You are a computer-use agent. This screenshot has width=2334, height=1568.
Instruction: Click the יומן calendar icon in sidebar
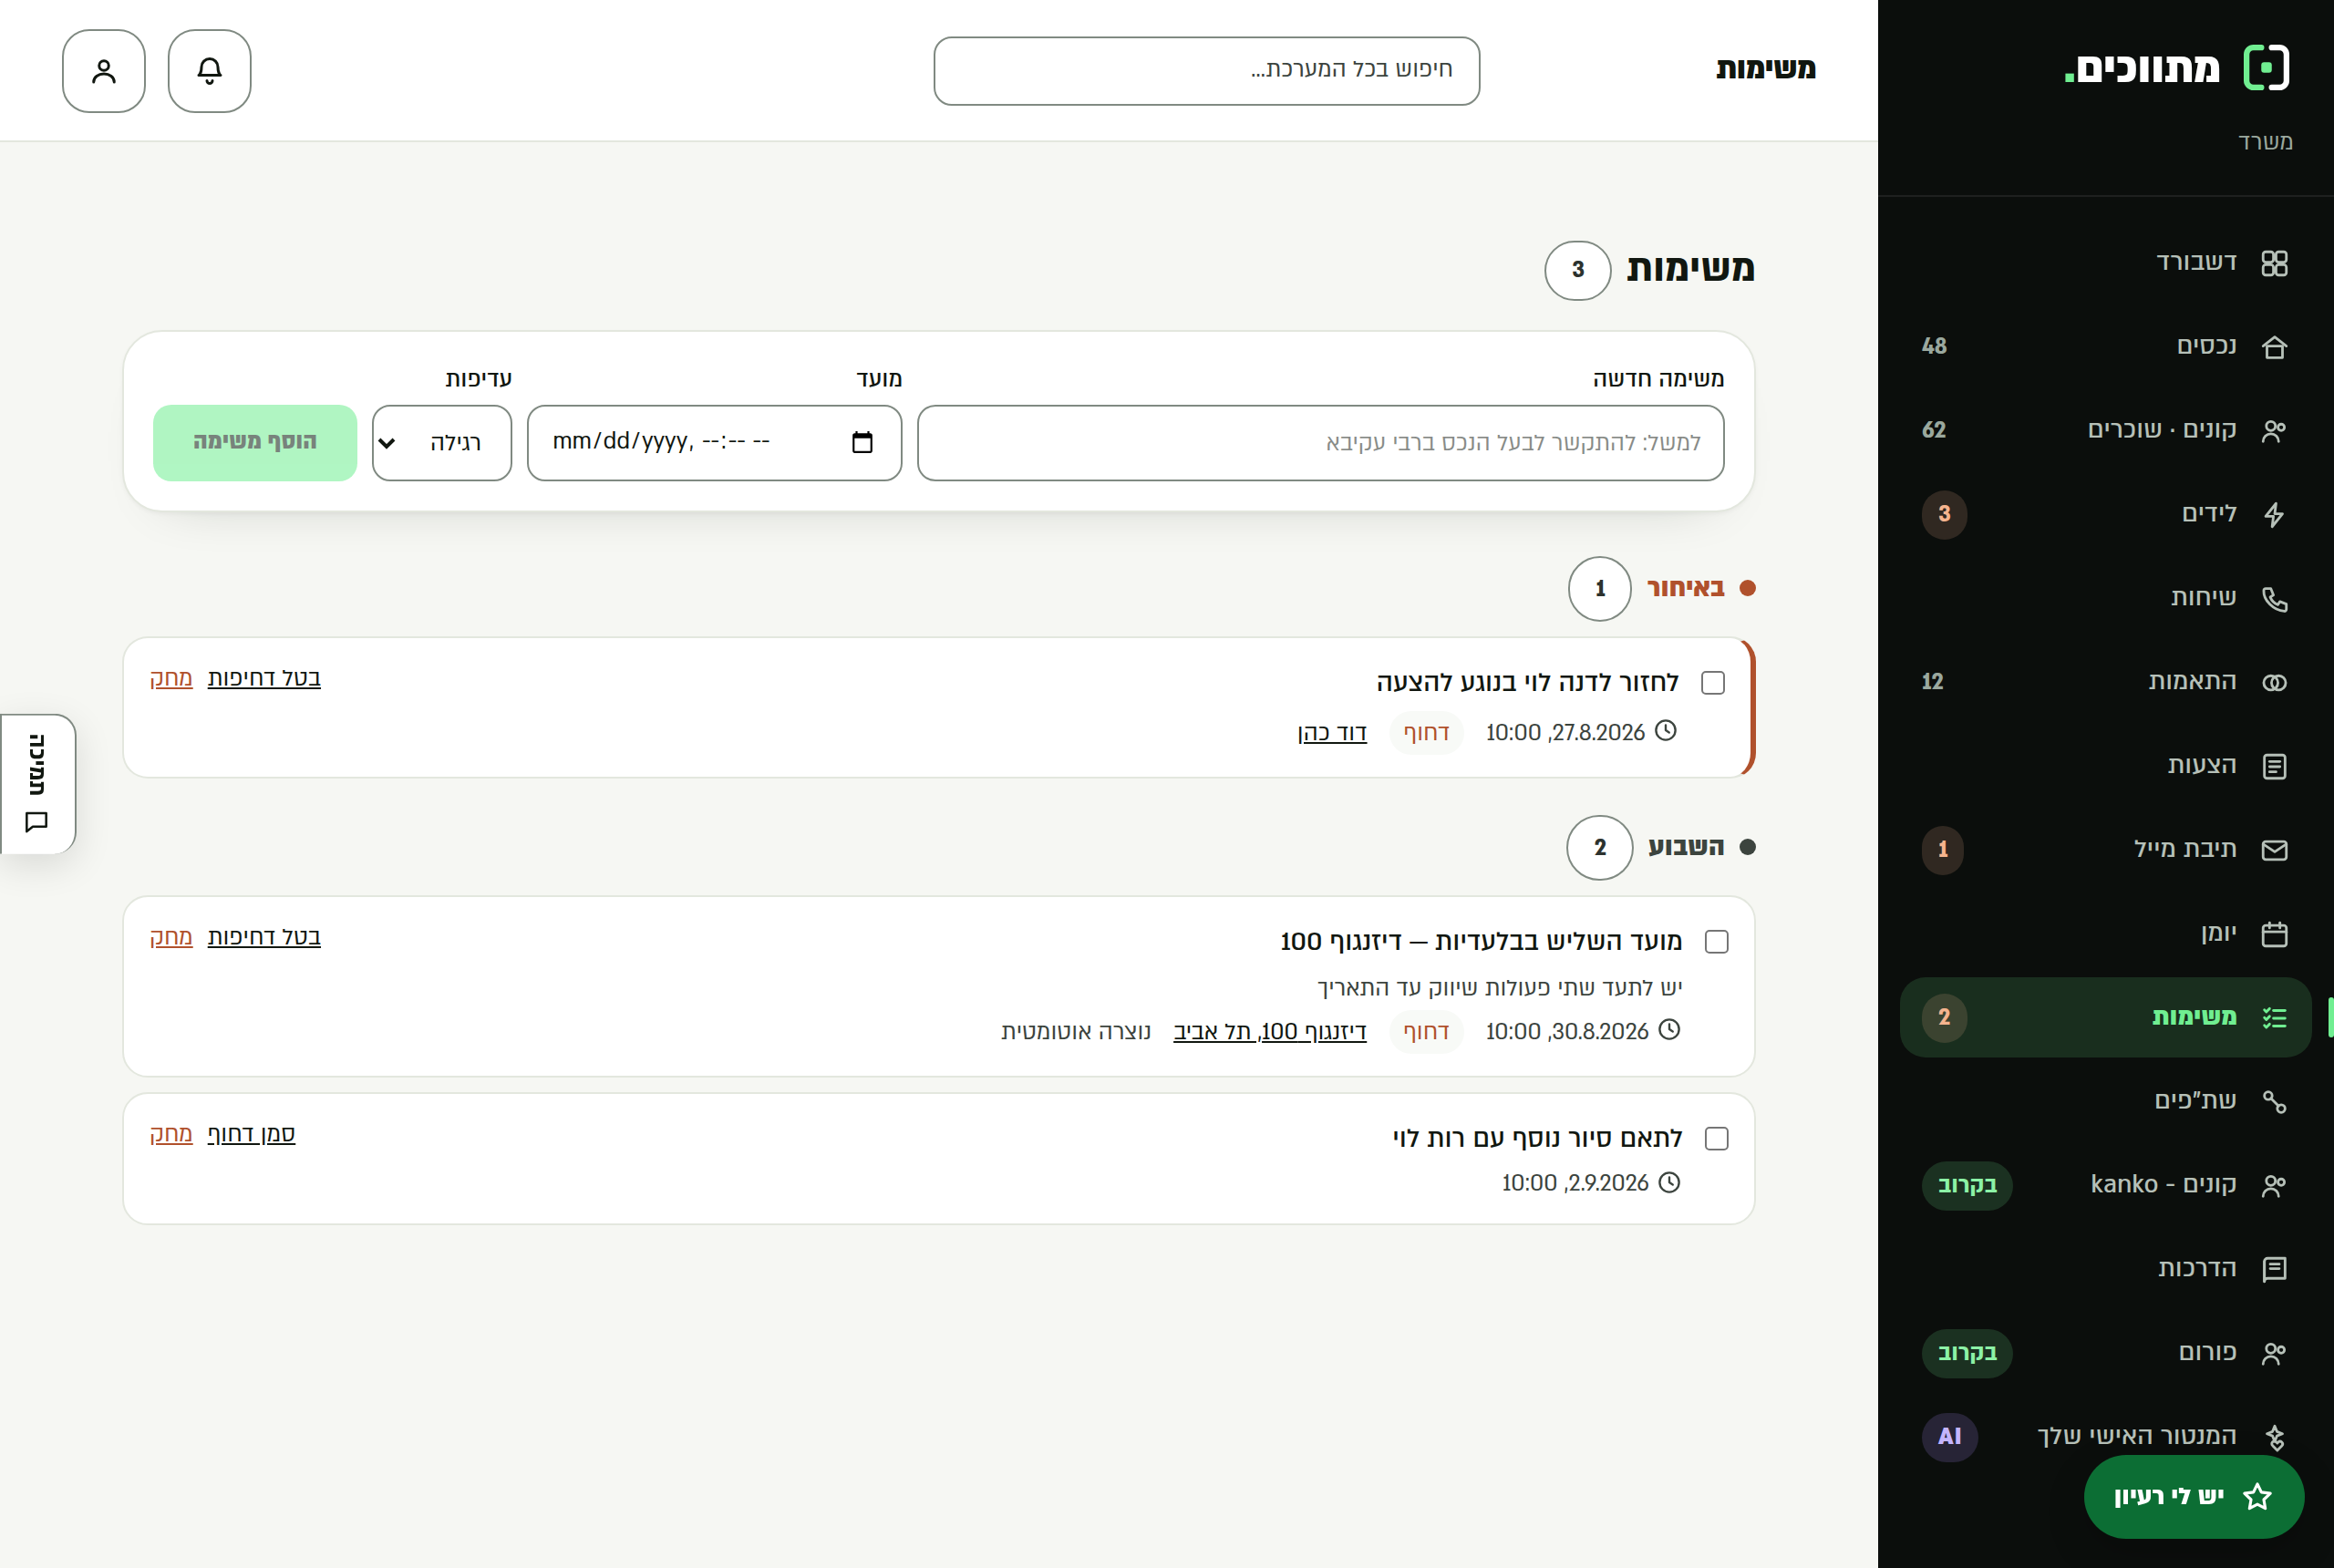[x=2274, y=934]
